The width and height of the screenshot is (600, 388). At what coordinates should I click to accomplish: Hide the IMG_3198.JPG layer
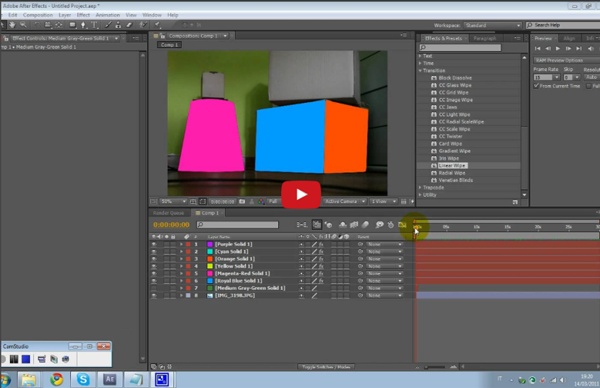point(154,295)
